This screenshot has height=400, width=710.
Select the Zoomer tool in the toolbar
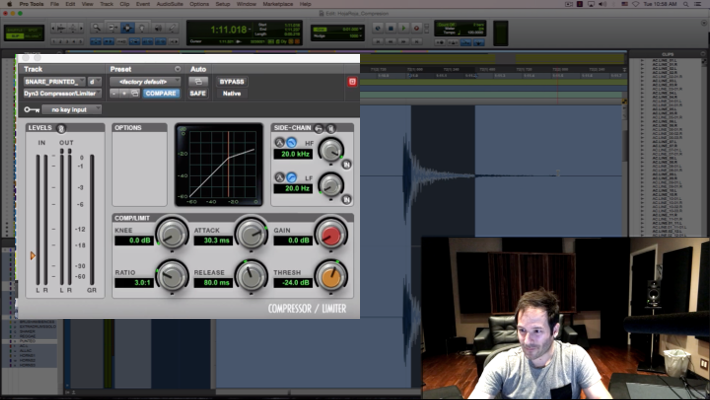click(96, 28)
